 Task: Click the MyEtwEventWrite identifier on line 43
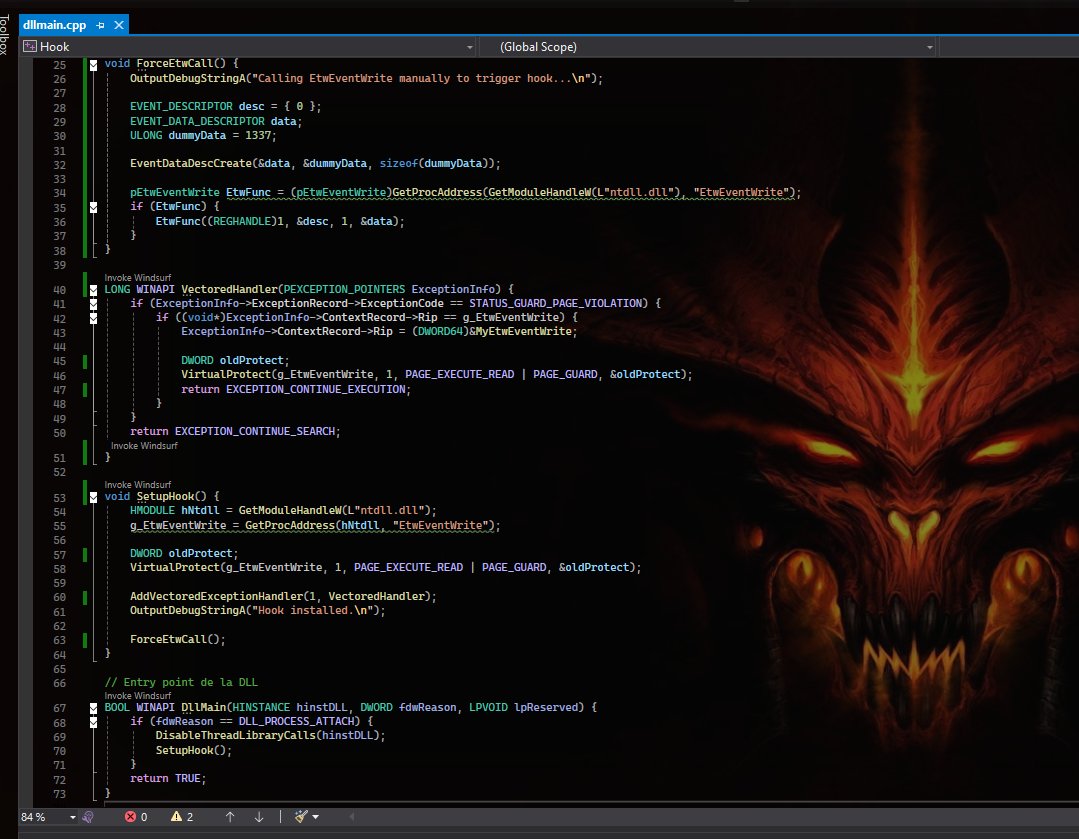(524, 331)
